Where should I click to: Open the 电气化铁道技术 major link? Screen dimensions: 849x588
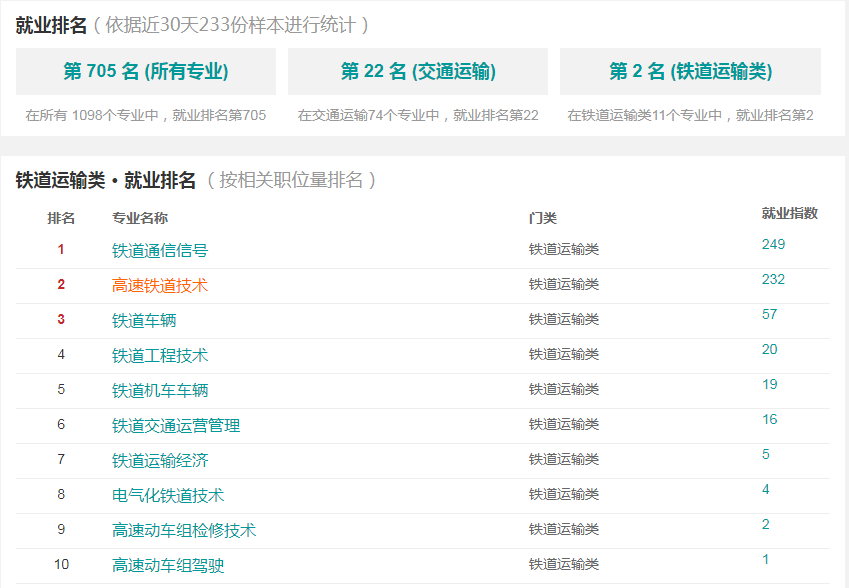point(168,495)
